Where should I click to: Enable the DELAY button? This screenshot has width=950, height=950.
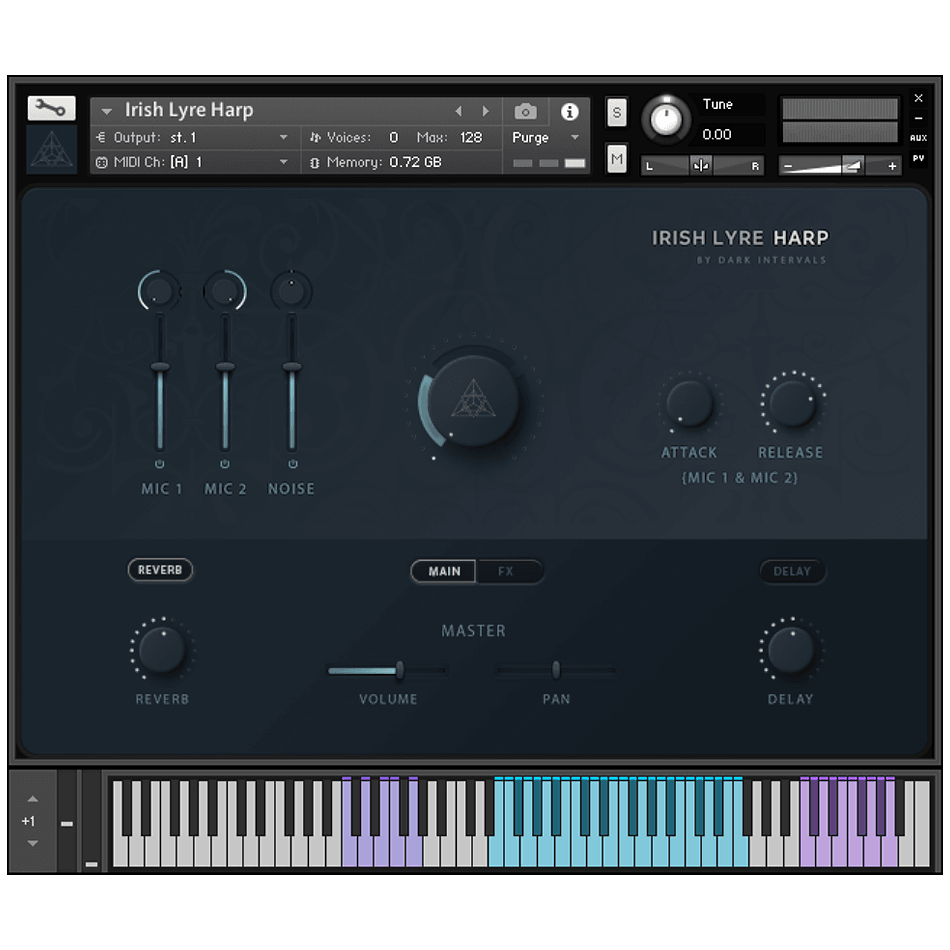pos(791,571)
